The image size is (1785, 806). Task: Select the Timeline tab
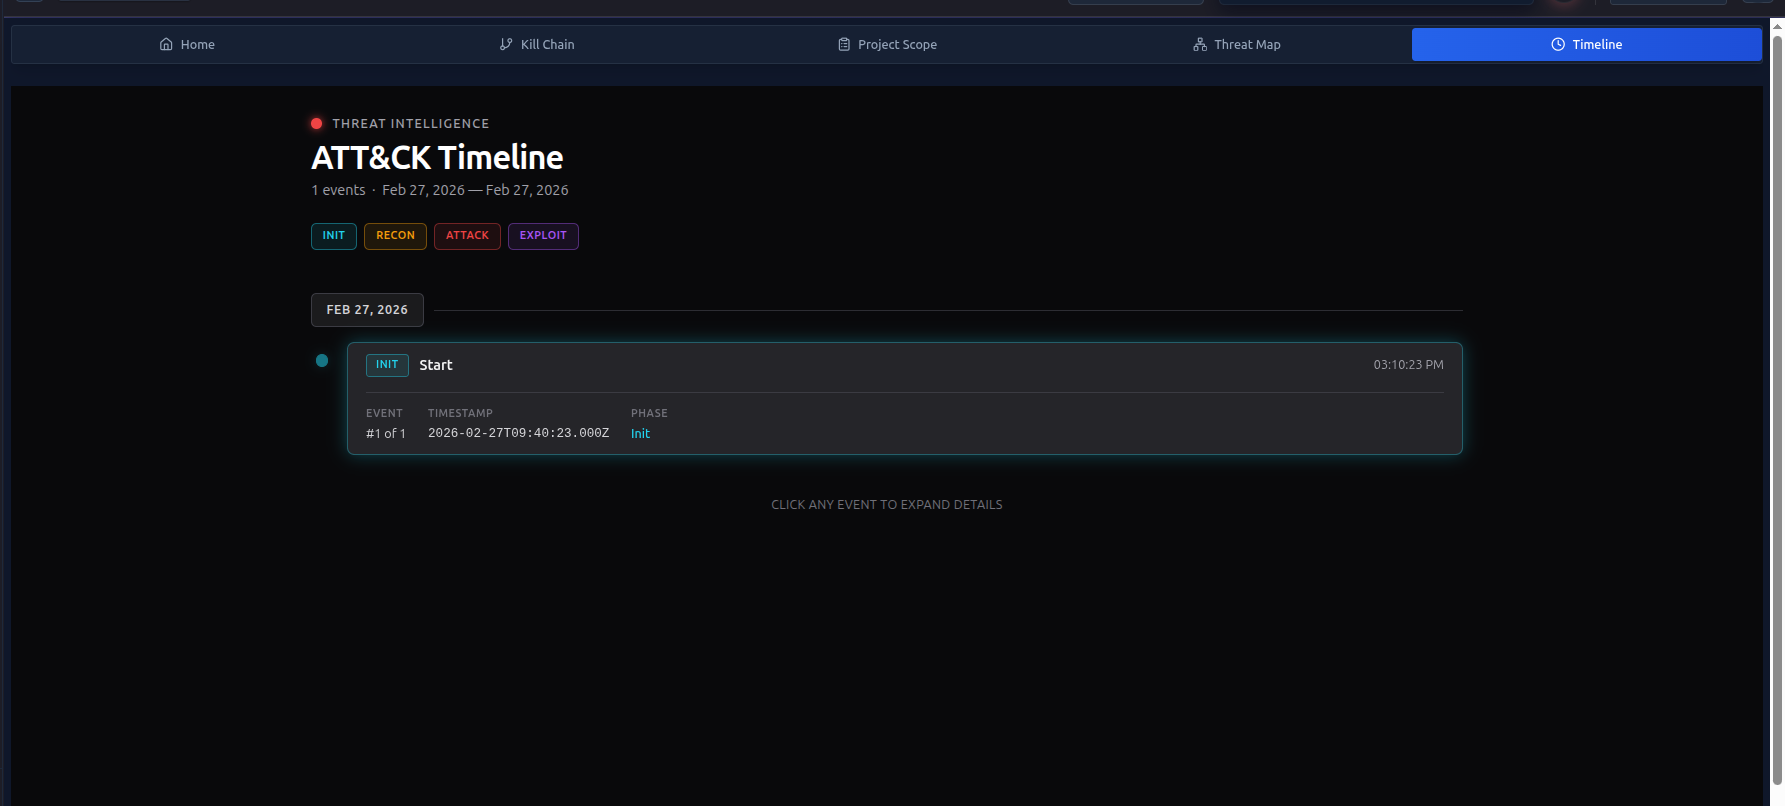click(1587, 44)
